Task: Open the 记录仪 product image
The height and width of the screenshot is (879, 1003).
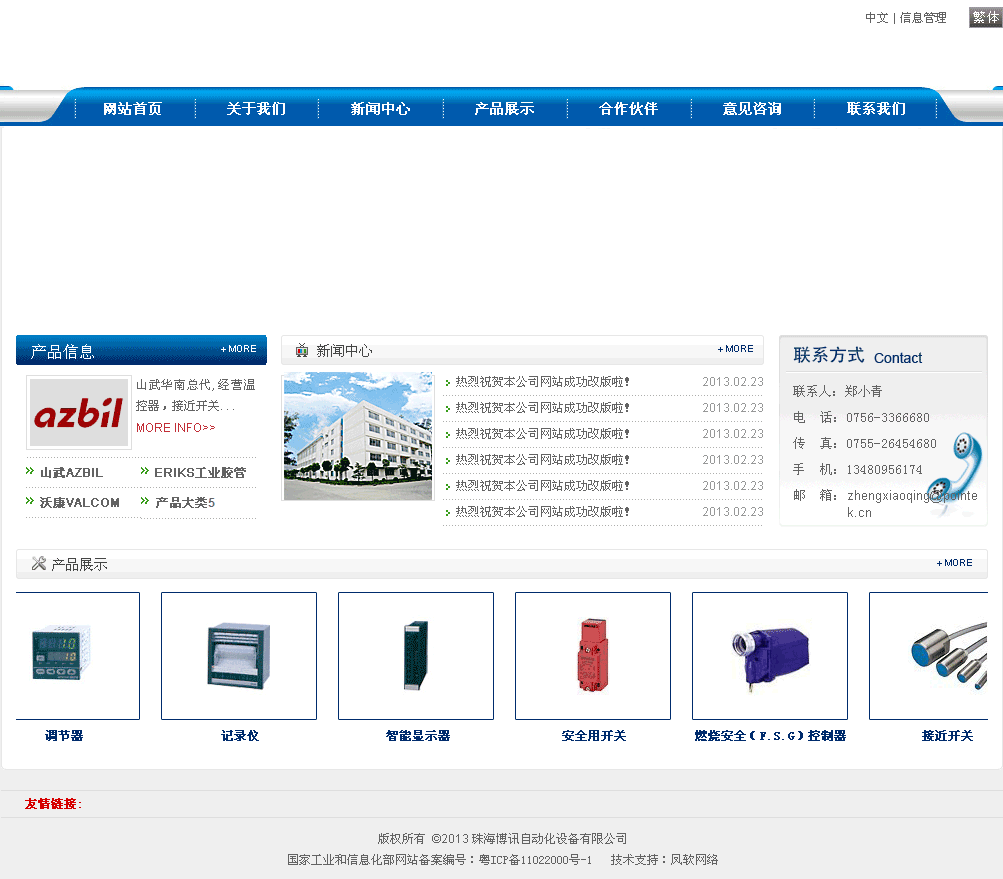Action: click(239, 655)
